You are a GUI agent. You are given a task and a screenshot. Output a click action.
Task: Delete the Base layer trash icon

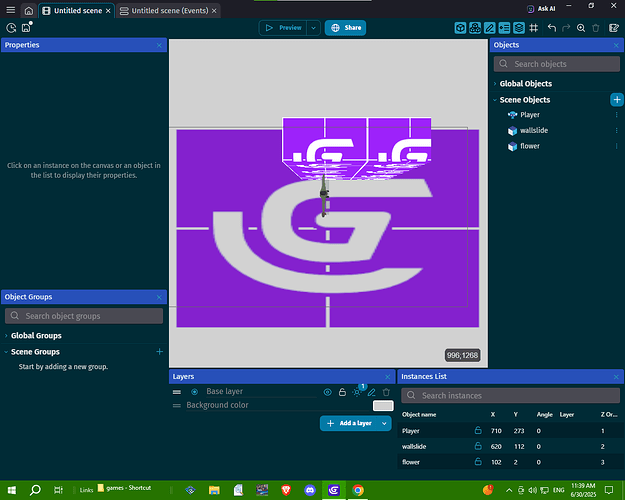pos(386,392)
